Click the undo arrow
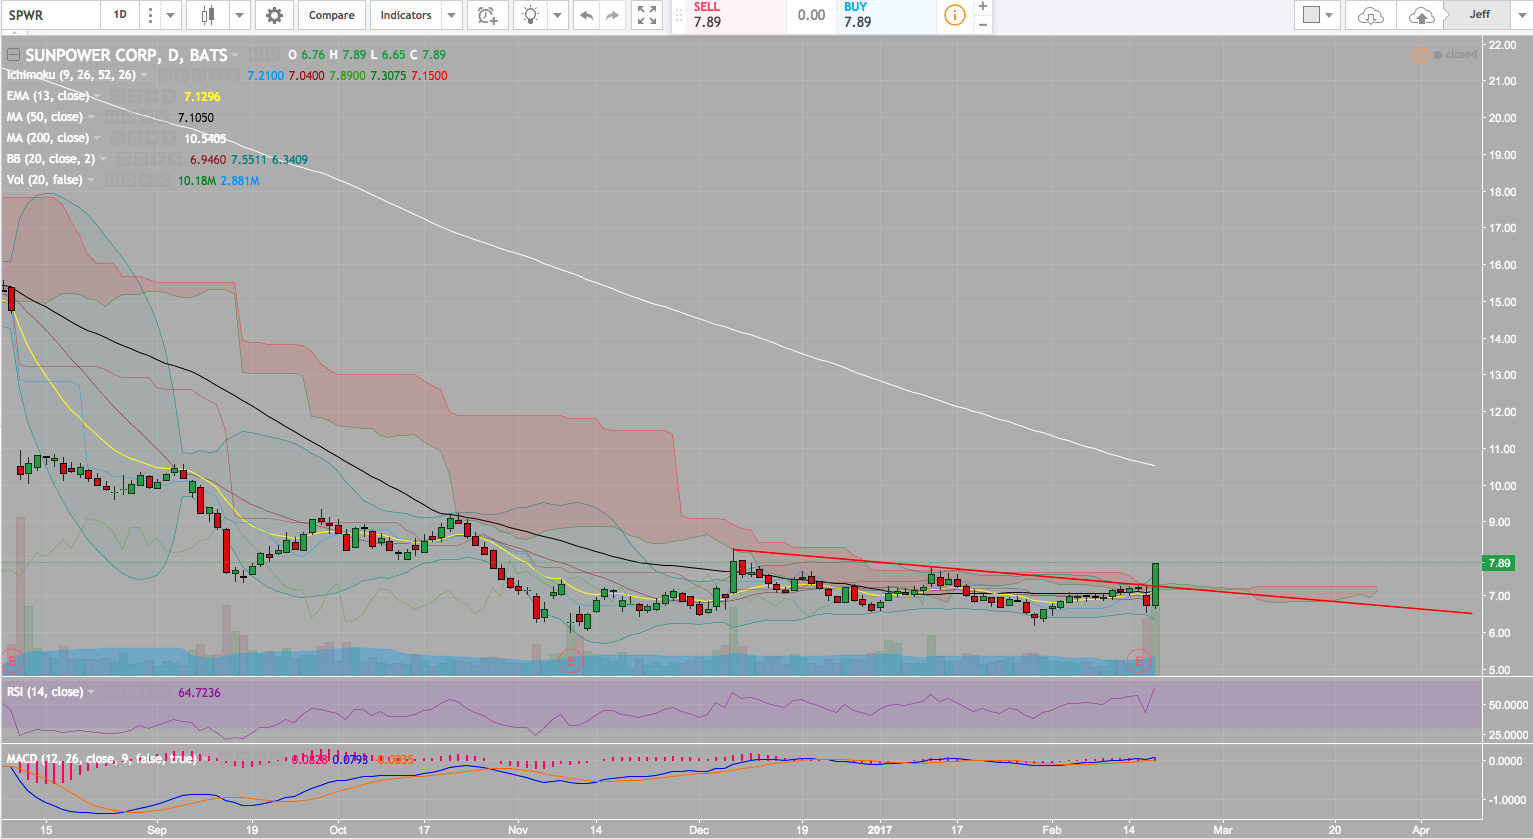 pos(587,15)
